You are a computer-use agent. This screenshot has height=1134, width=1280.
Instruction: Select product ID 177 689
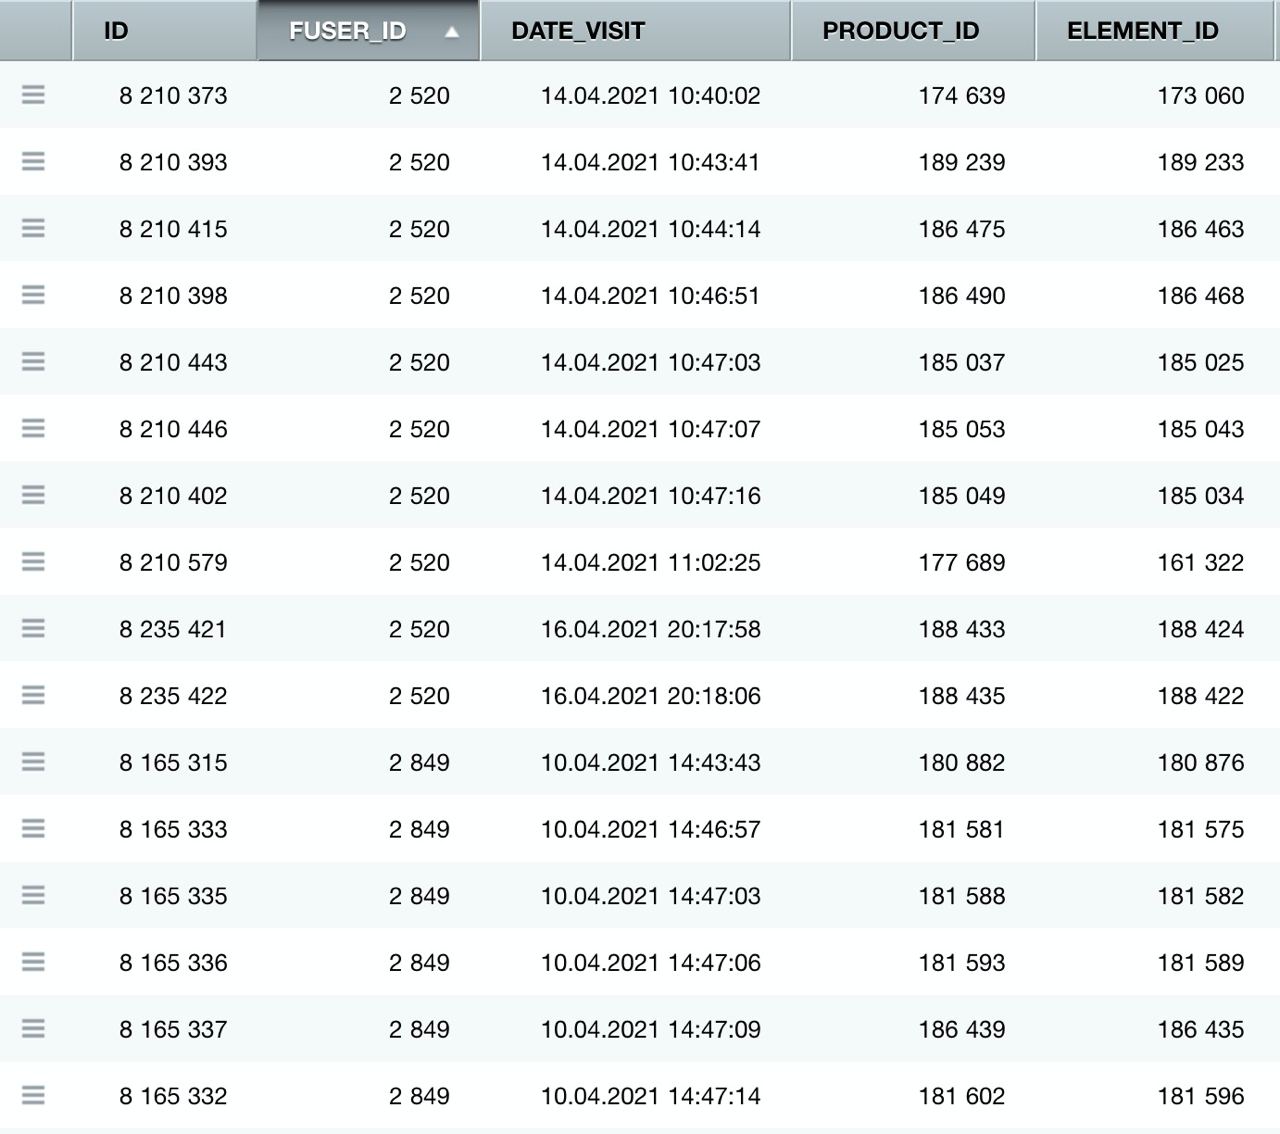point(962,562)
